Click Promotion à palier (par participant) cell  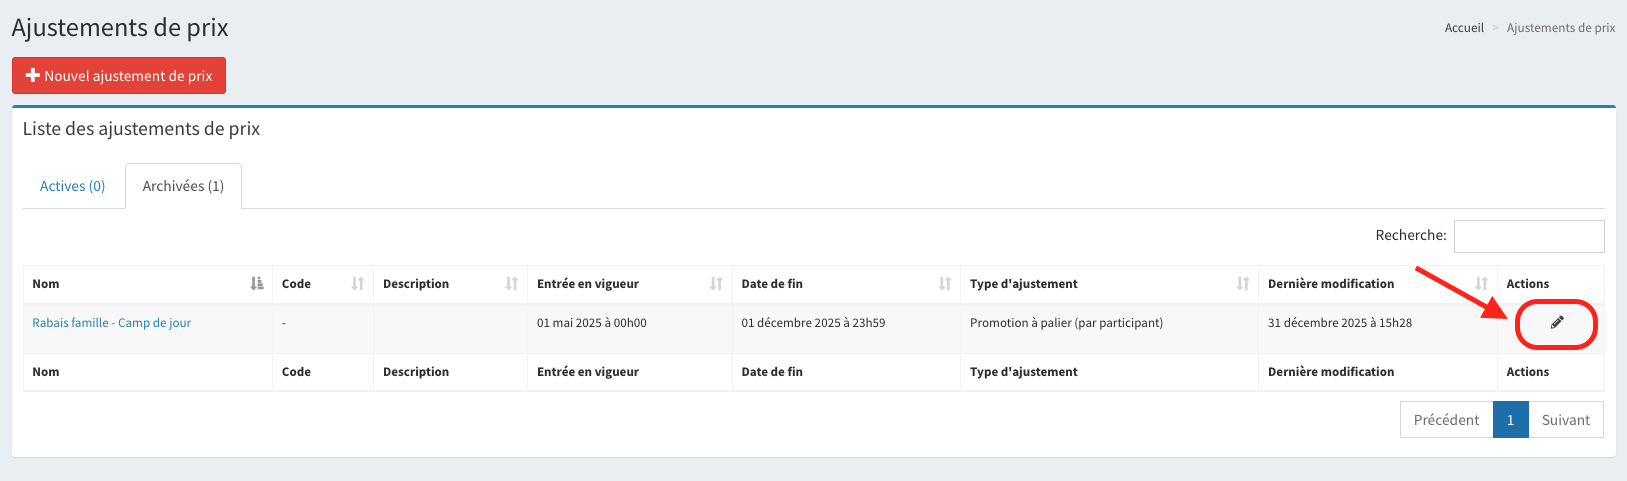(x=1110, y=329)
